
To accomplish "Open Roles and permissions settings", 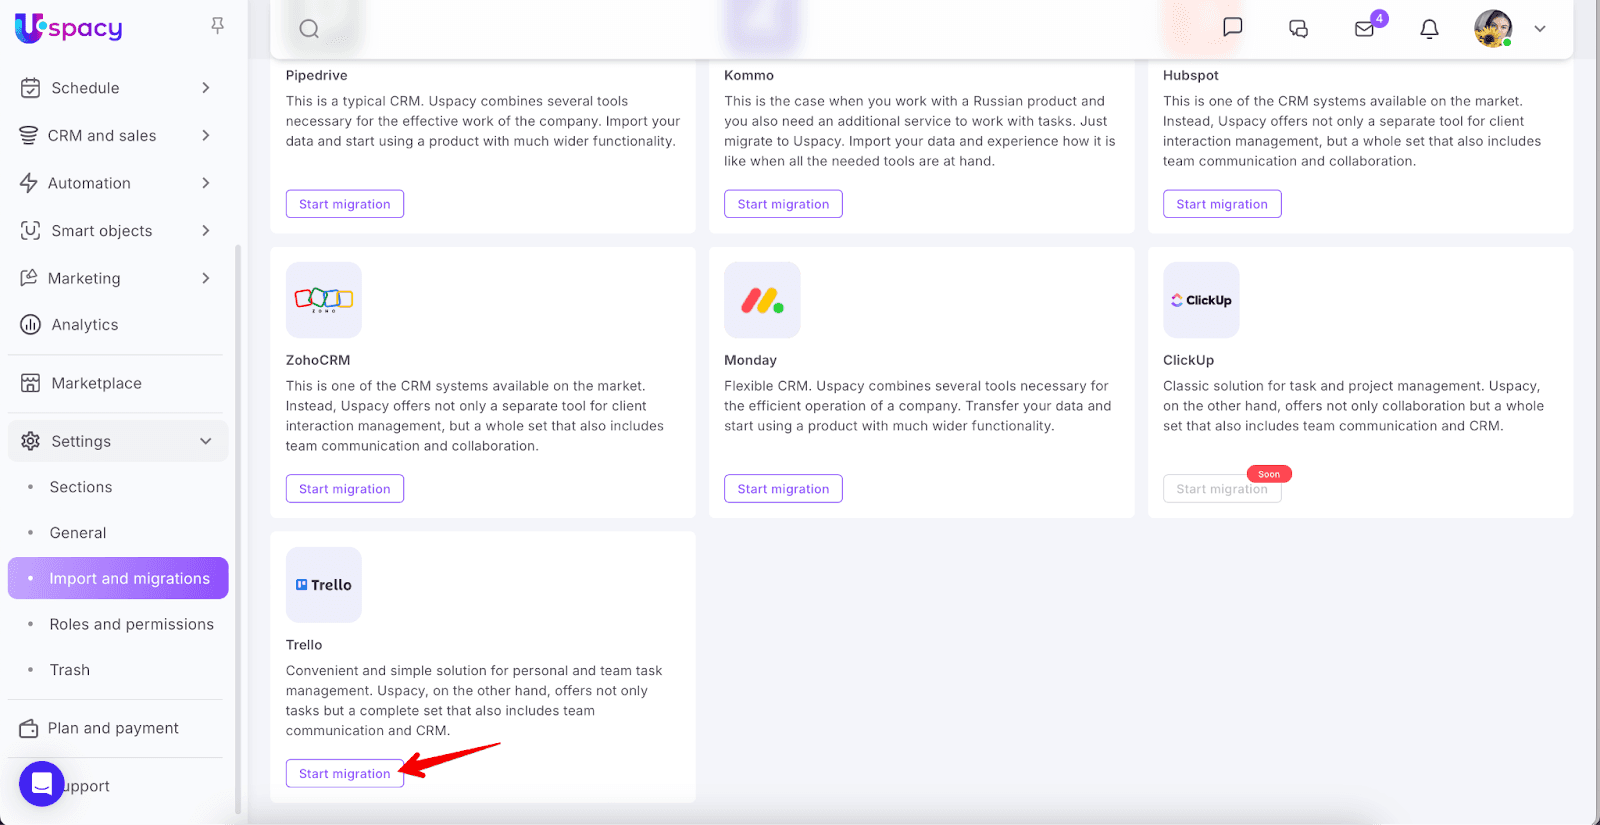I will (x=131, y=624).
